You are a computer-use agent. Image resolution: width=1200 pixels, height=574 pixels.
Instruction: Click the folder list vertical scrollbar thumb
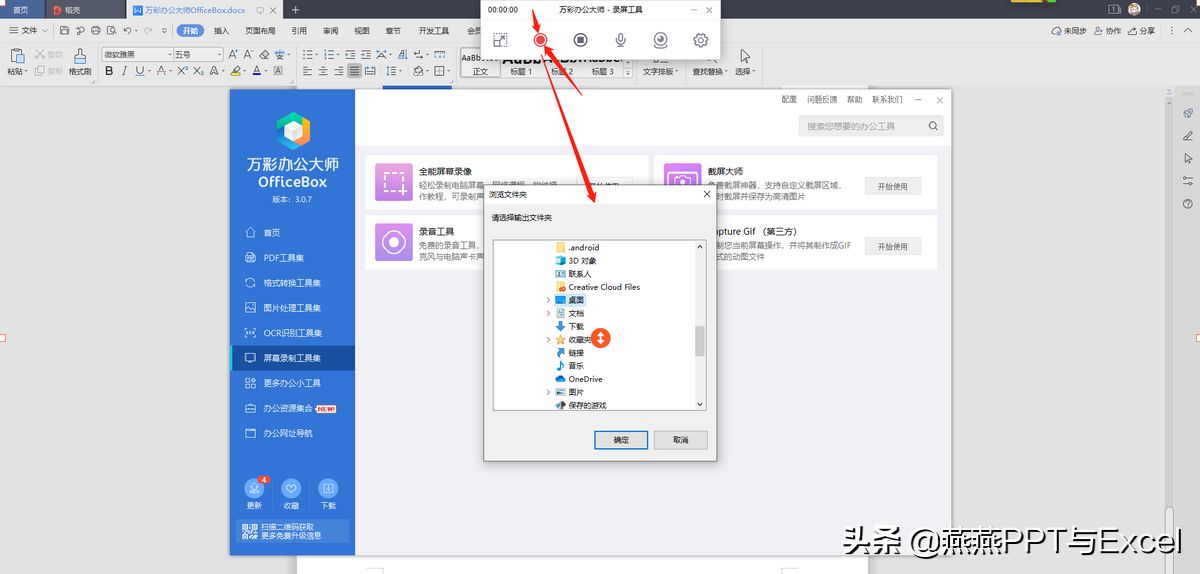click(700, 341)
